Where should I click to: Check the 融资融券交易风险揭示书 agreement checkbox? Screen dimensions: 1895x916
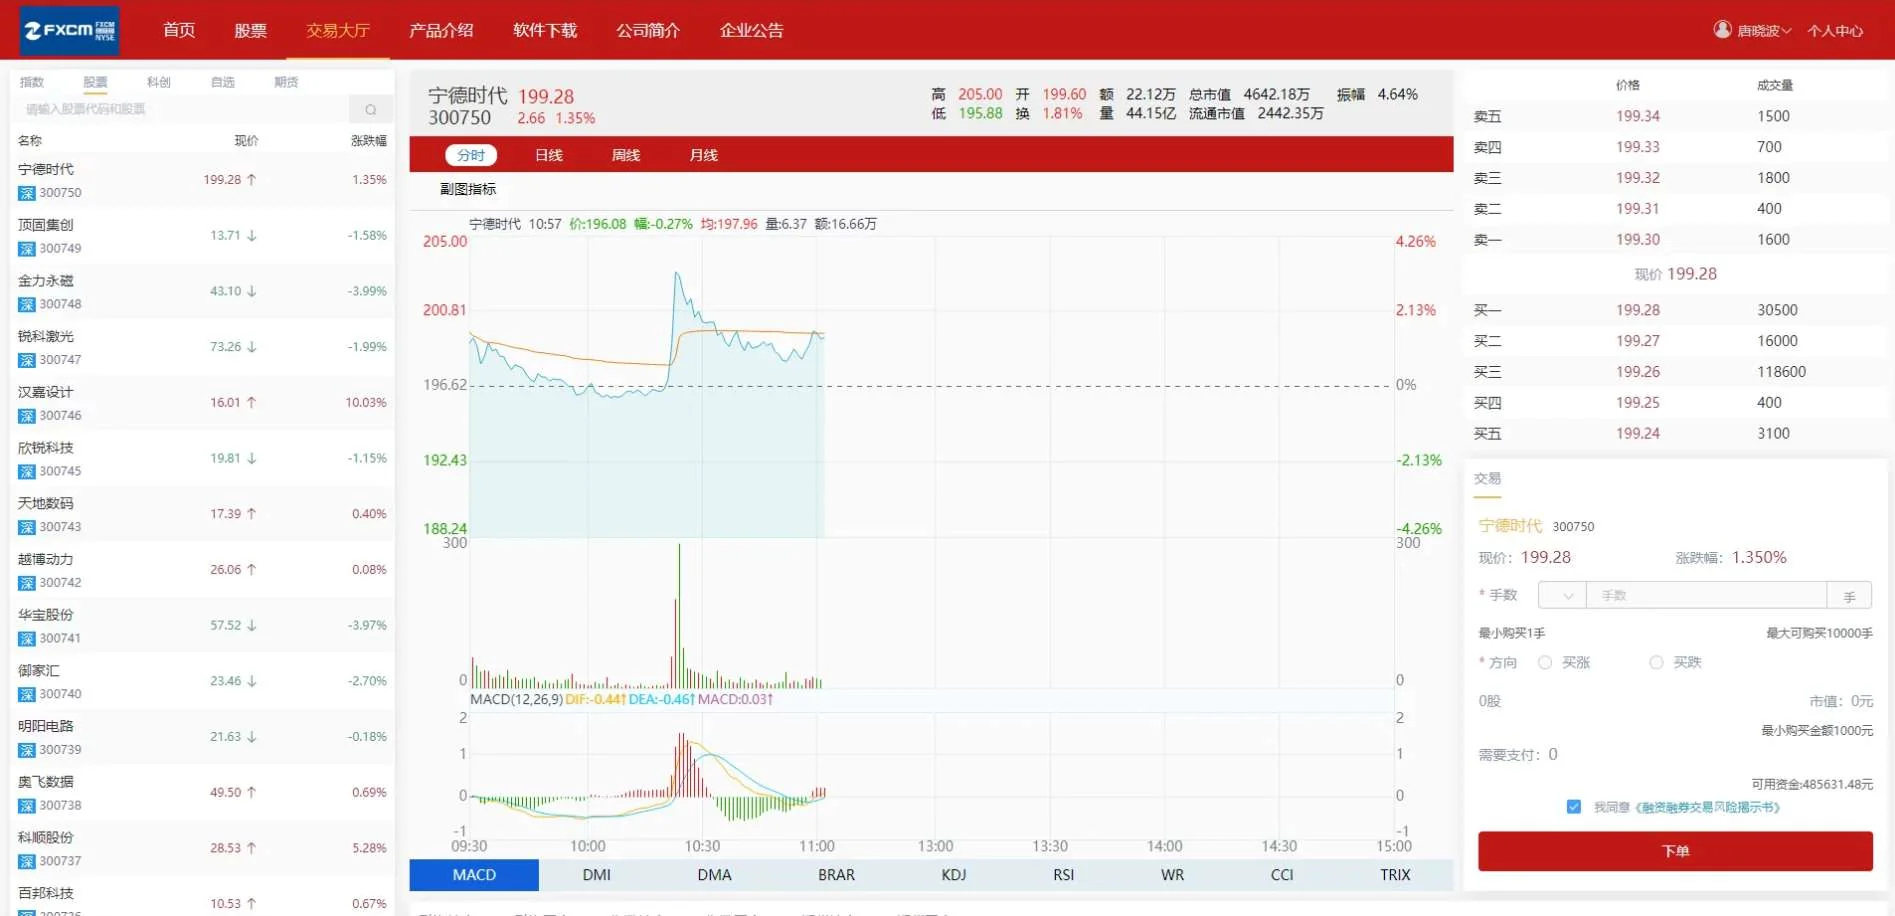pyautogui.click(x=1573, y=806)
